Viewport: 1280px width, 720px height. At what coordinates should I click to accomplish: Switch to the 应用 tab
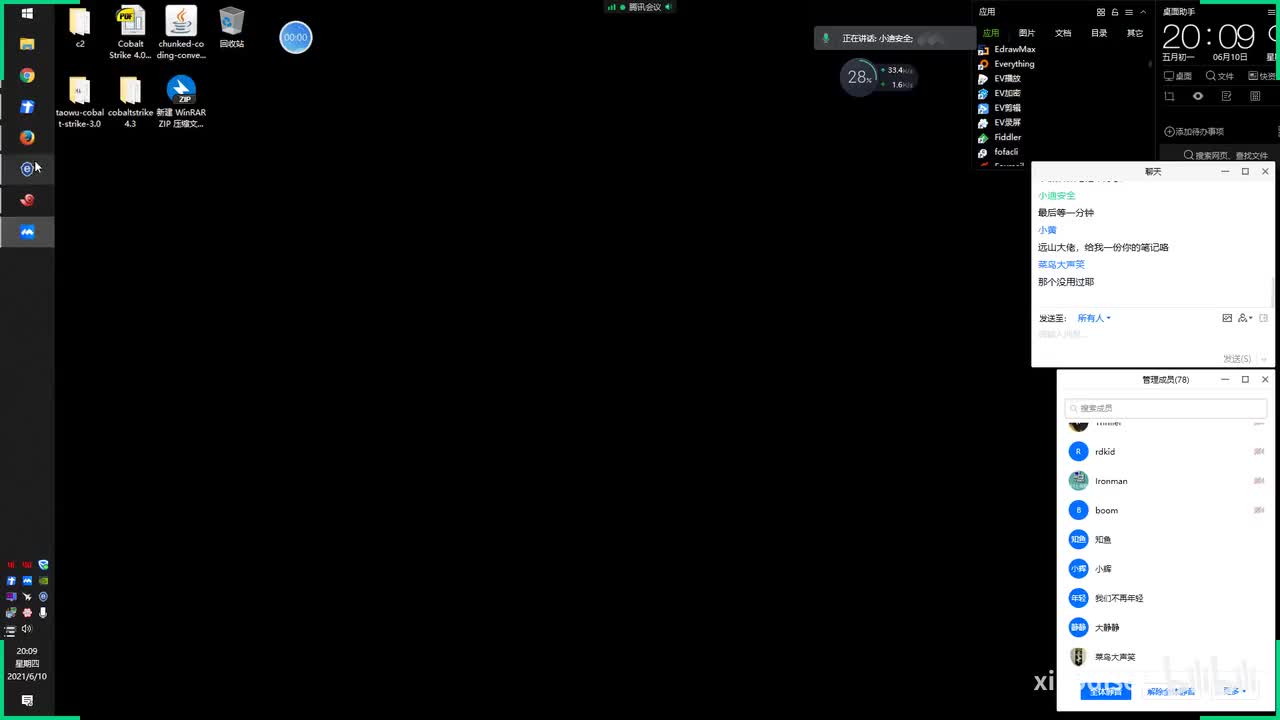pos(990,33)
